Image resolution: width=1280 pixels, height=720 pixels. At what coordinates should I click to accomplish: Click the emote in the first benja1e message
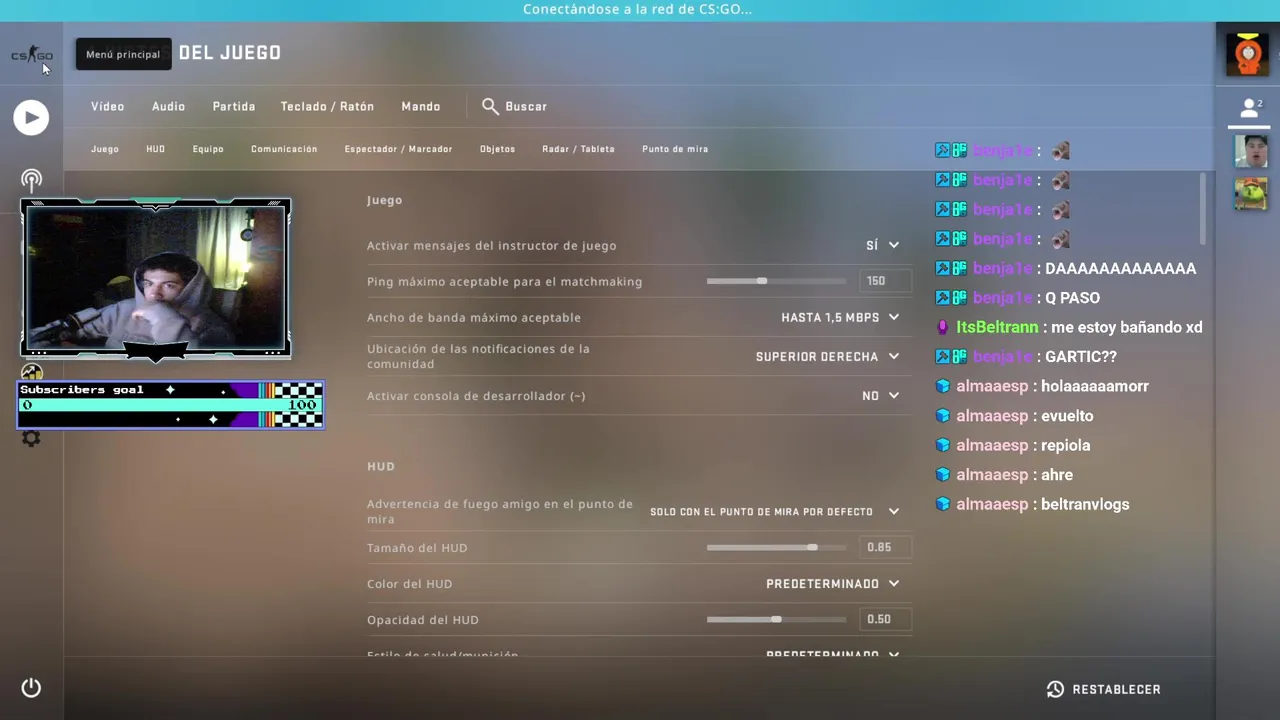(x=1060, y=151)
